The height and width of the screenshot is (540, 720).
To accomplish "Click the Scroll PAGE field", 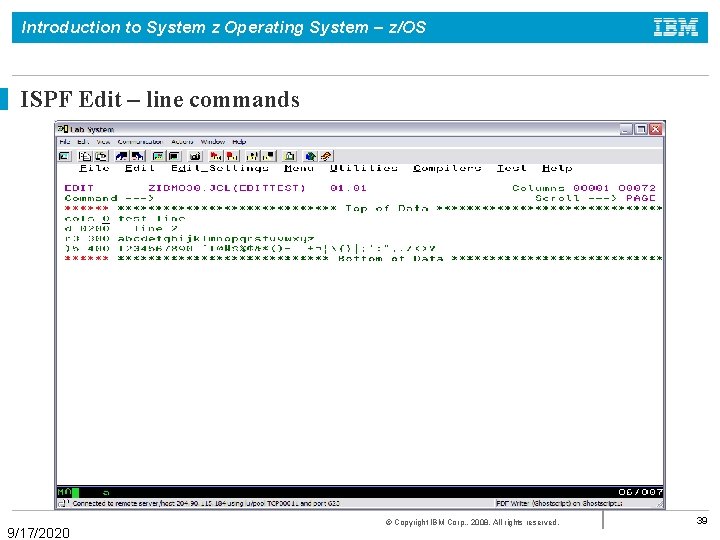I will (x=641, y=198).
